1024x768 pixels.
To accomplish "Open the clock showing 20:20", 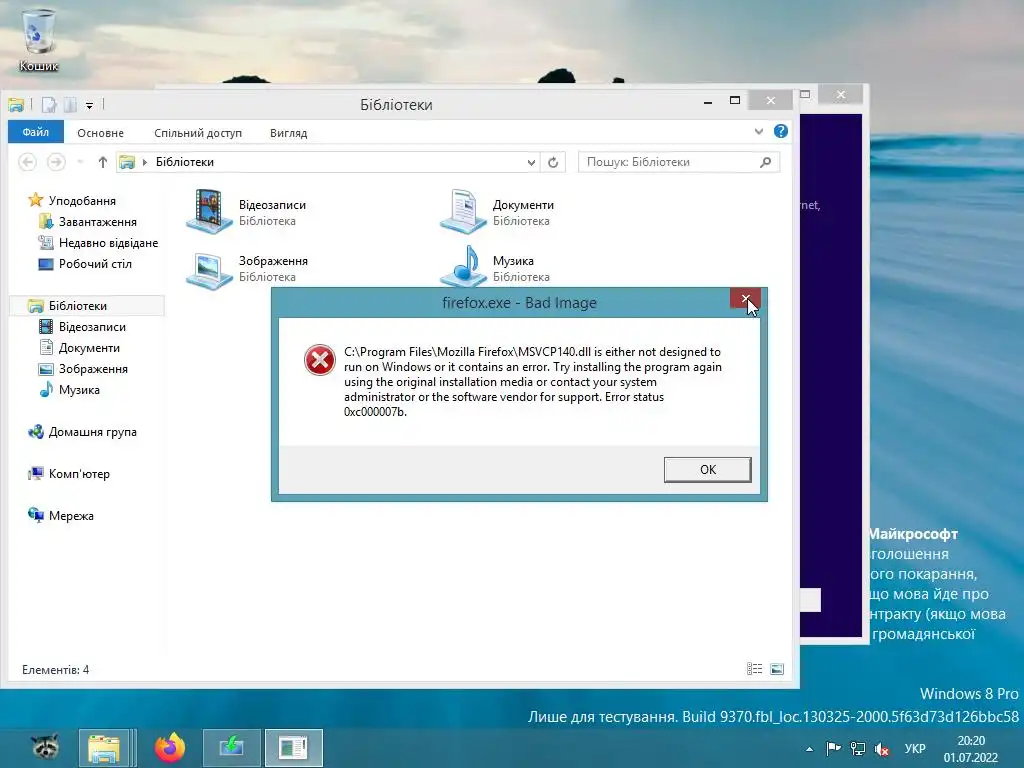I will click(x=970, y=749).
